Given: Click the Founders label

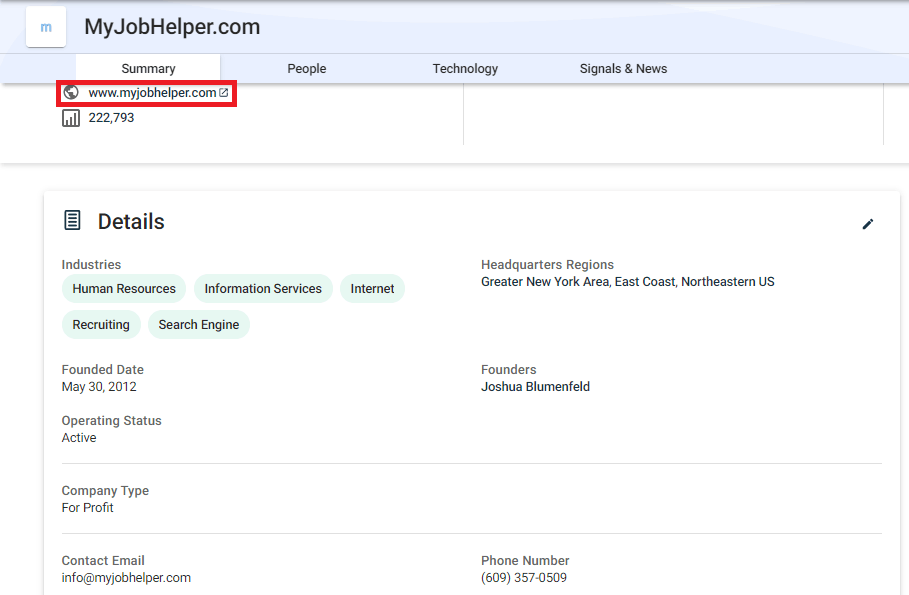Looking at the screenshot, I should pyautogui.click(x=508, y=369).
